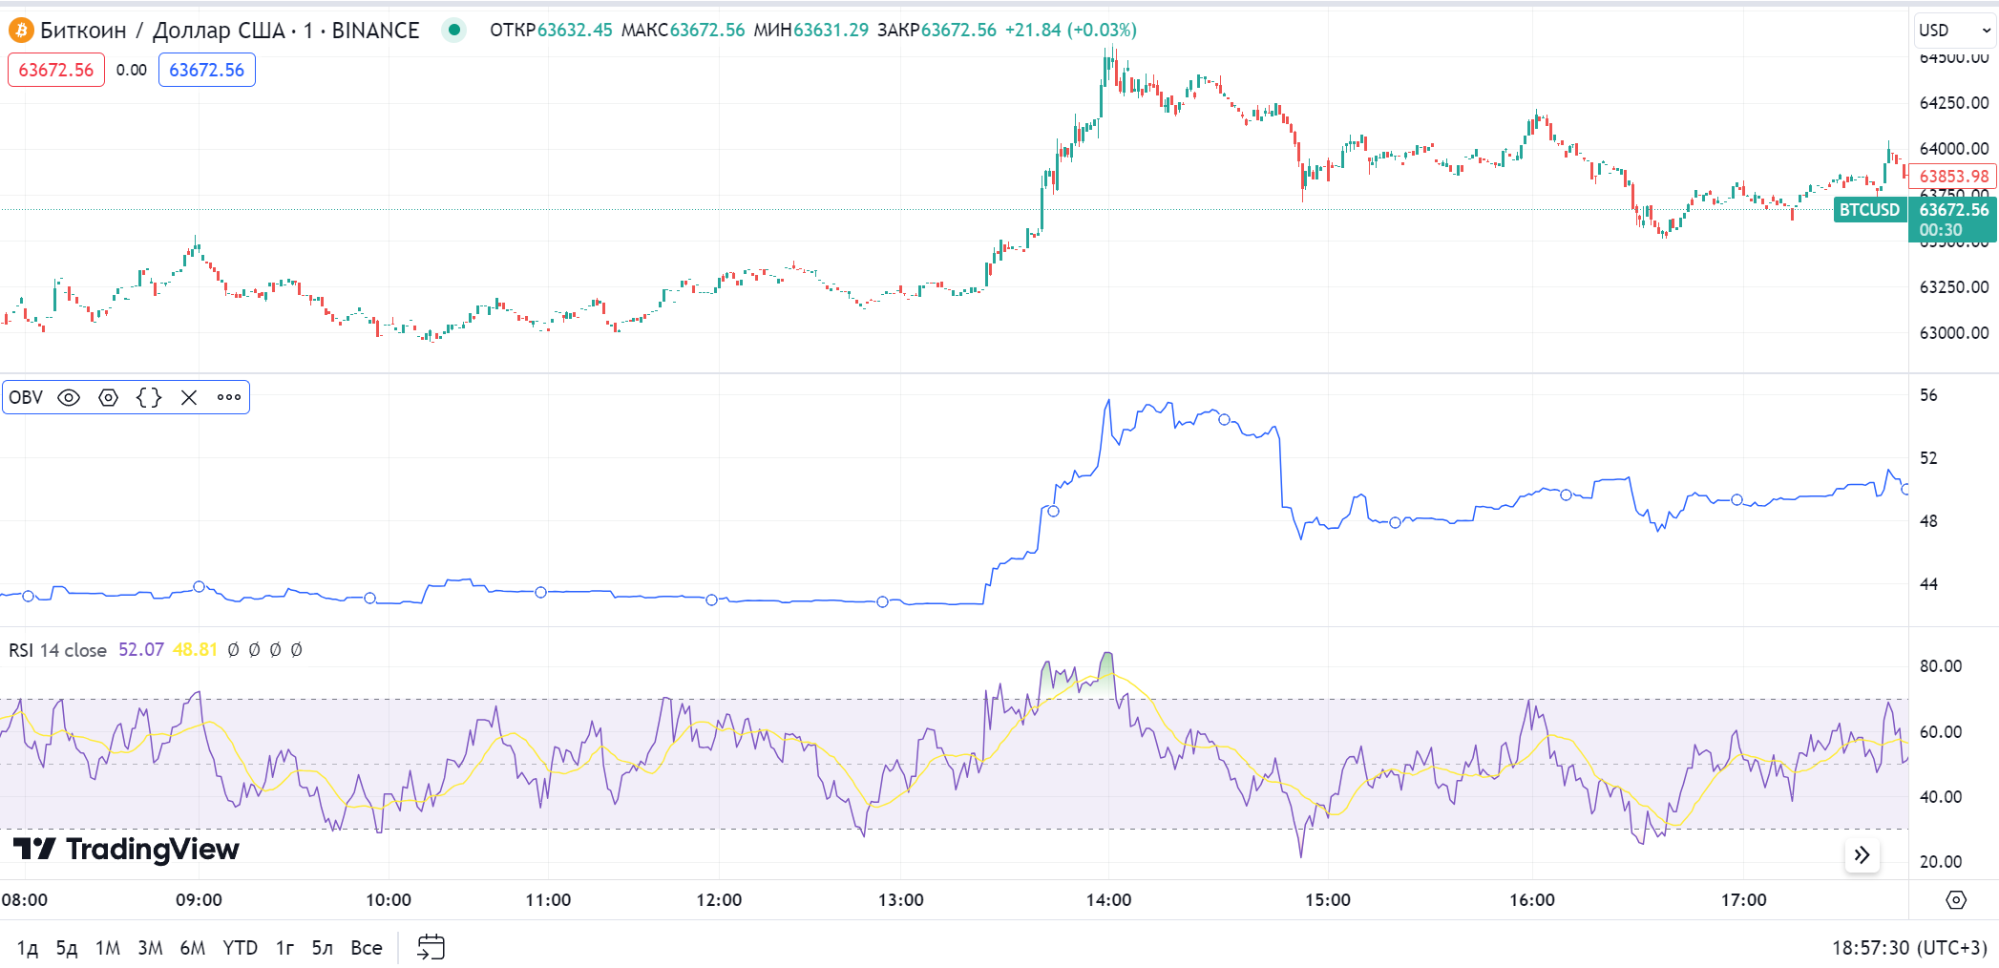
Task: Switch to the Все time range
Action: click(x=366, y=948)
